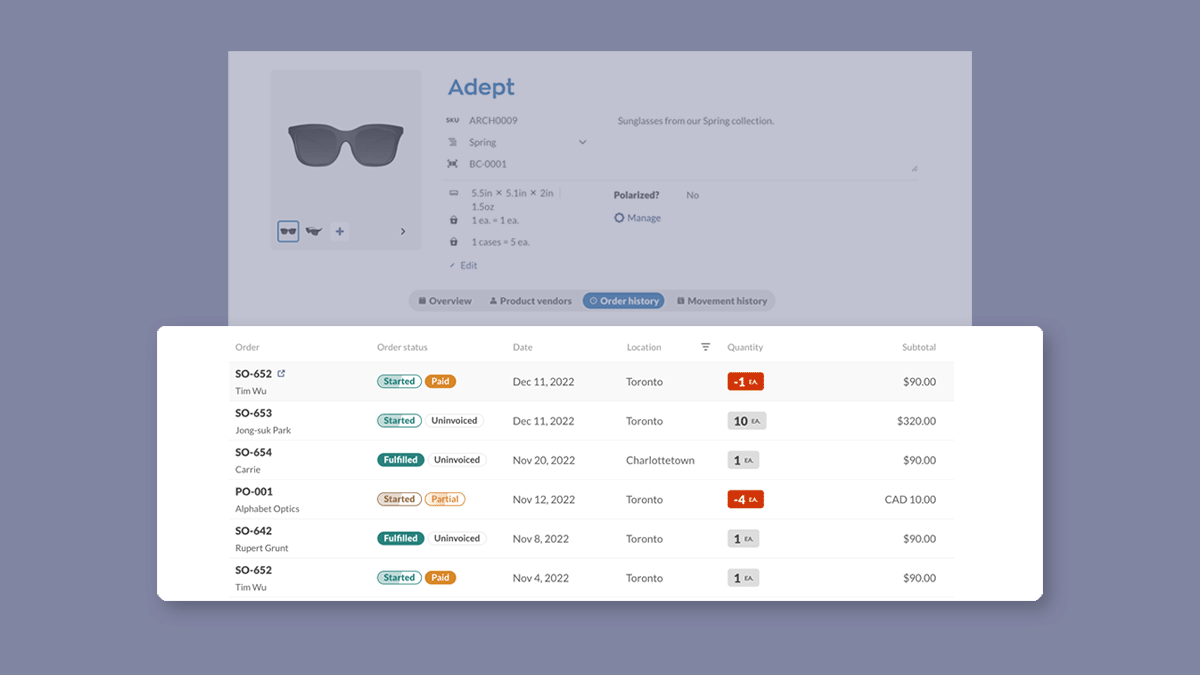Click the Manage circle icon under Polarized
This screenshot has height=675, width=1200.
(620, 217)
